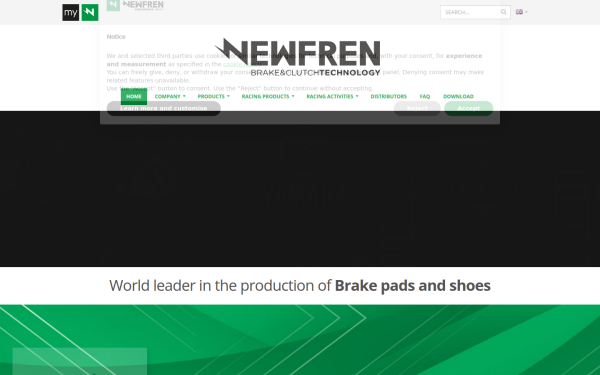600x375 pixels.
Task: Expand the Racing Products dropdown menu
Action: pos(268,96)
